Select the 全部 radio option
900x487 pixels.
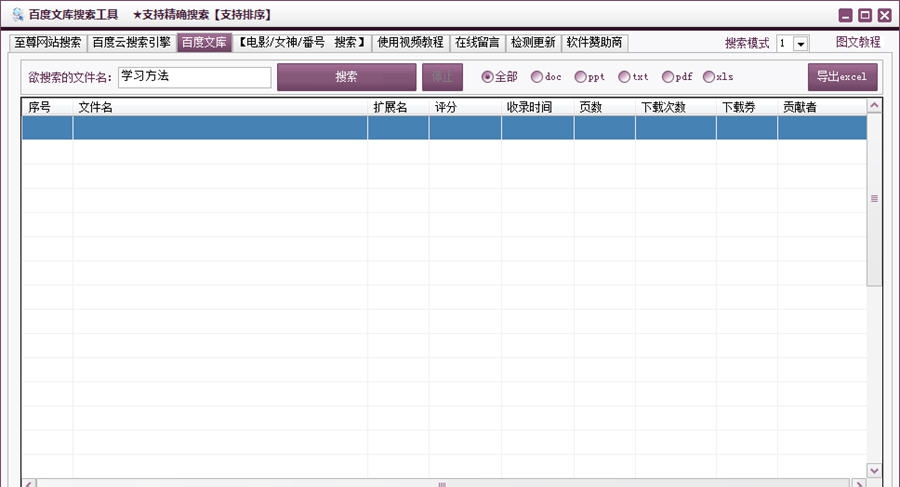click(499, 77)
